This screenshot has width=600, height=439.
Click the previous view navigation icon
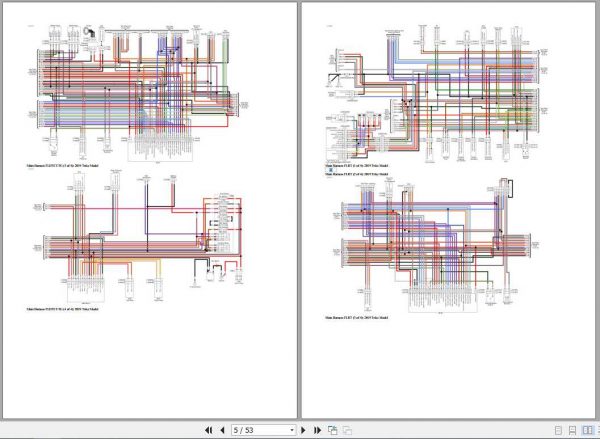pos(333,430)
